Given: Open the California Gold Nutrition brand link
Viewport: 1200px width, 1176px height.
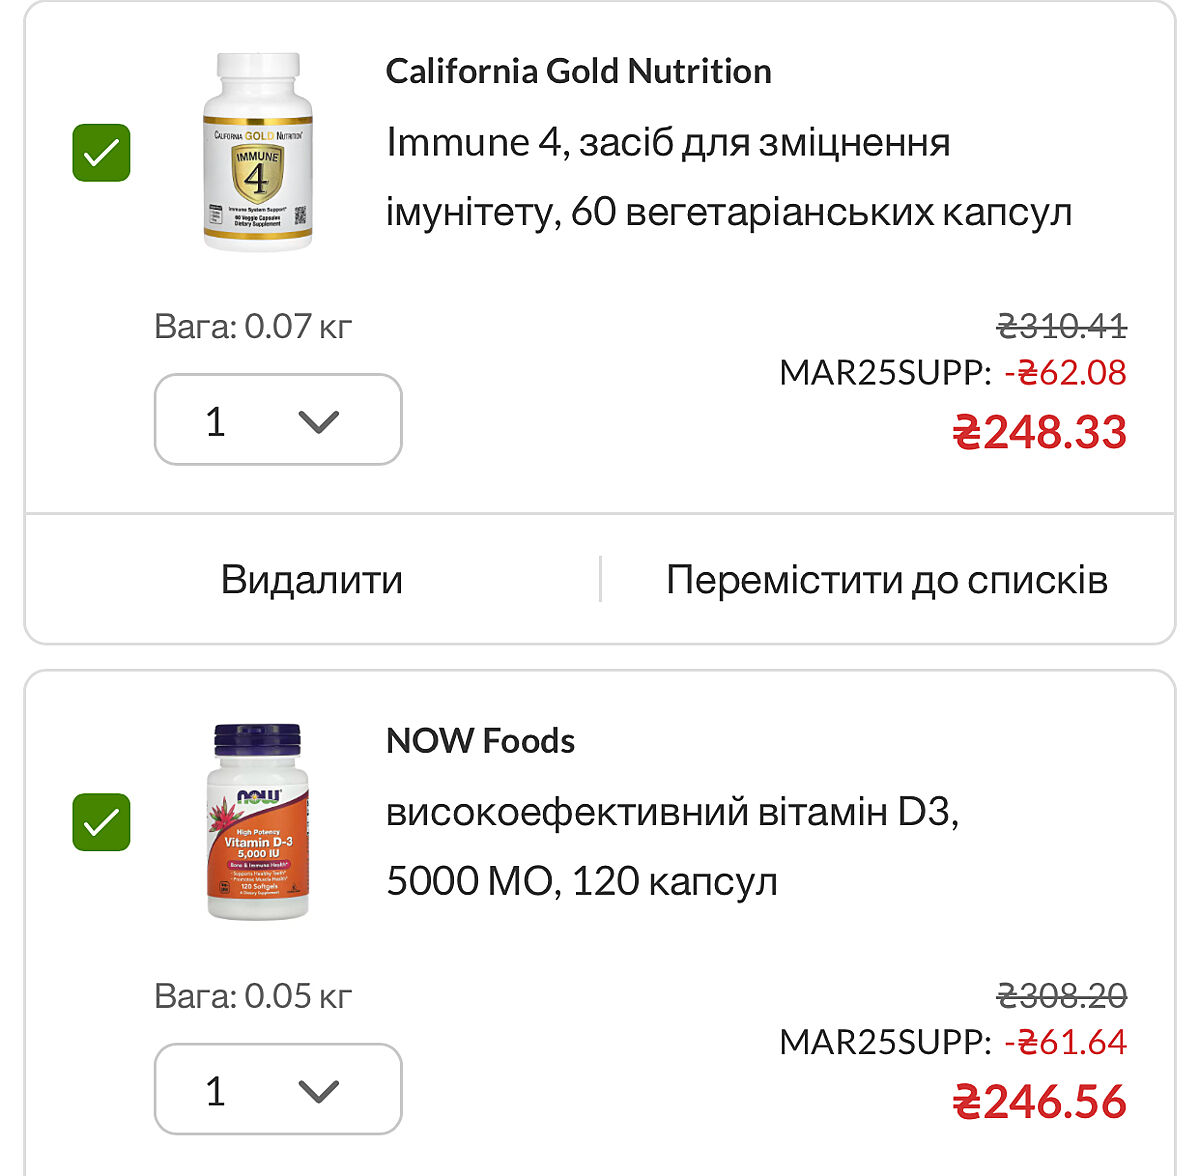Looking at the screenshot, I should (578, 72).
